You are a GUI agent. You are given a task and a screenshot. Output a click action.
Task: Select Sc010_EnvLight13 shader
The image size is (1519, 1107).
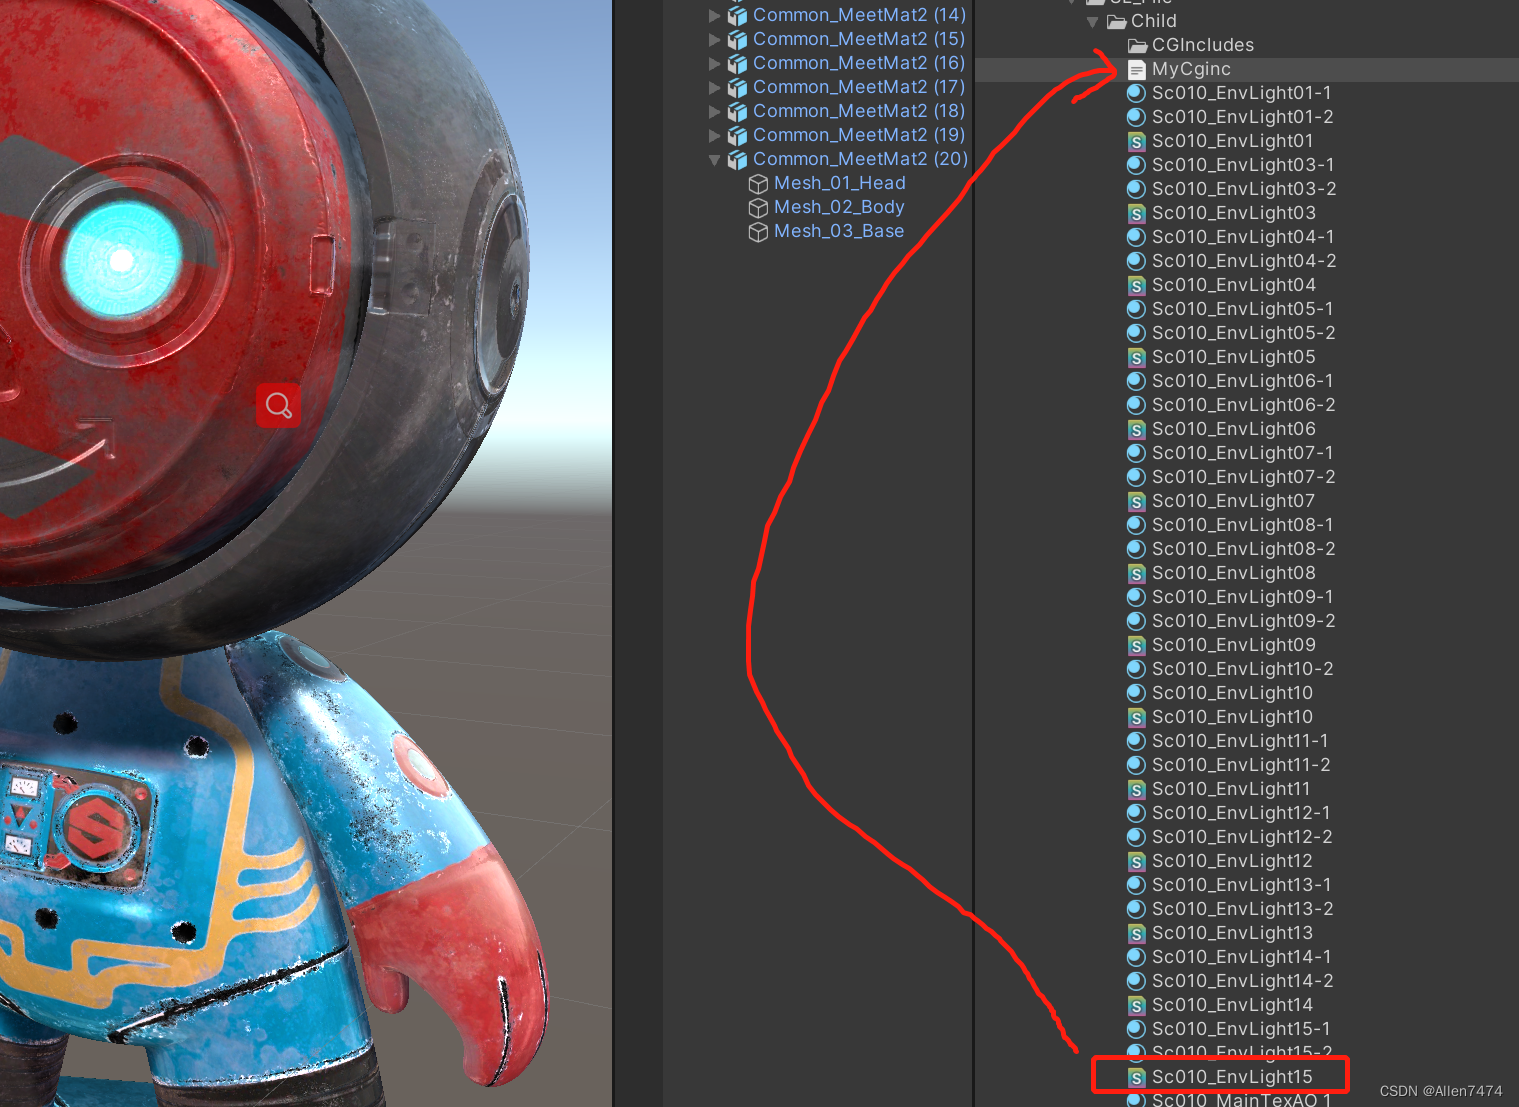(x=1232, y=933)
